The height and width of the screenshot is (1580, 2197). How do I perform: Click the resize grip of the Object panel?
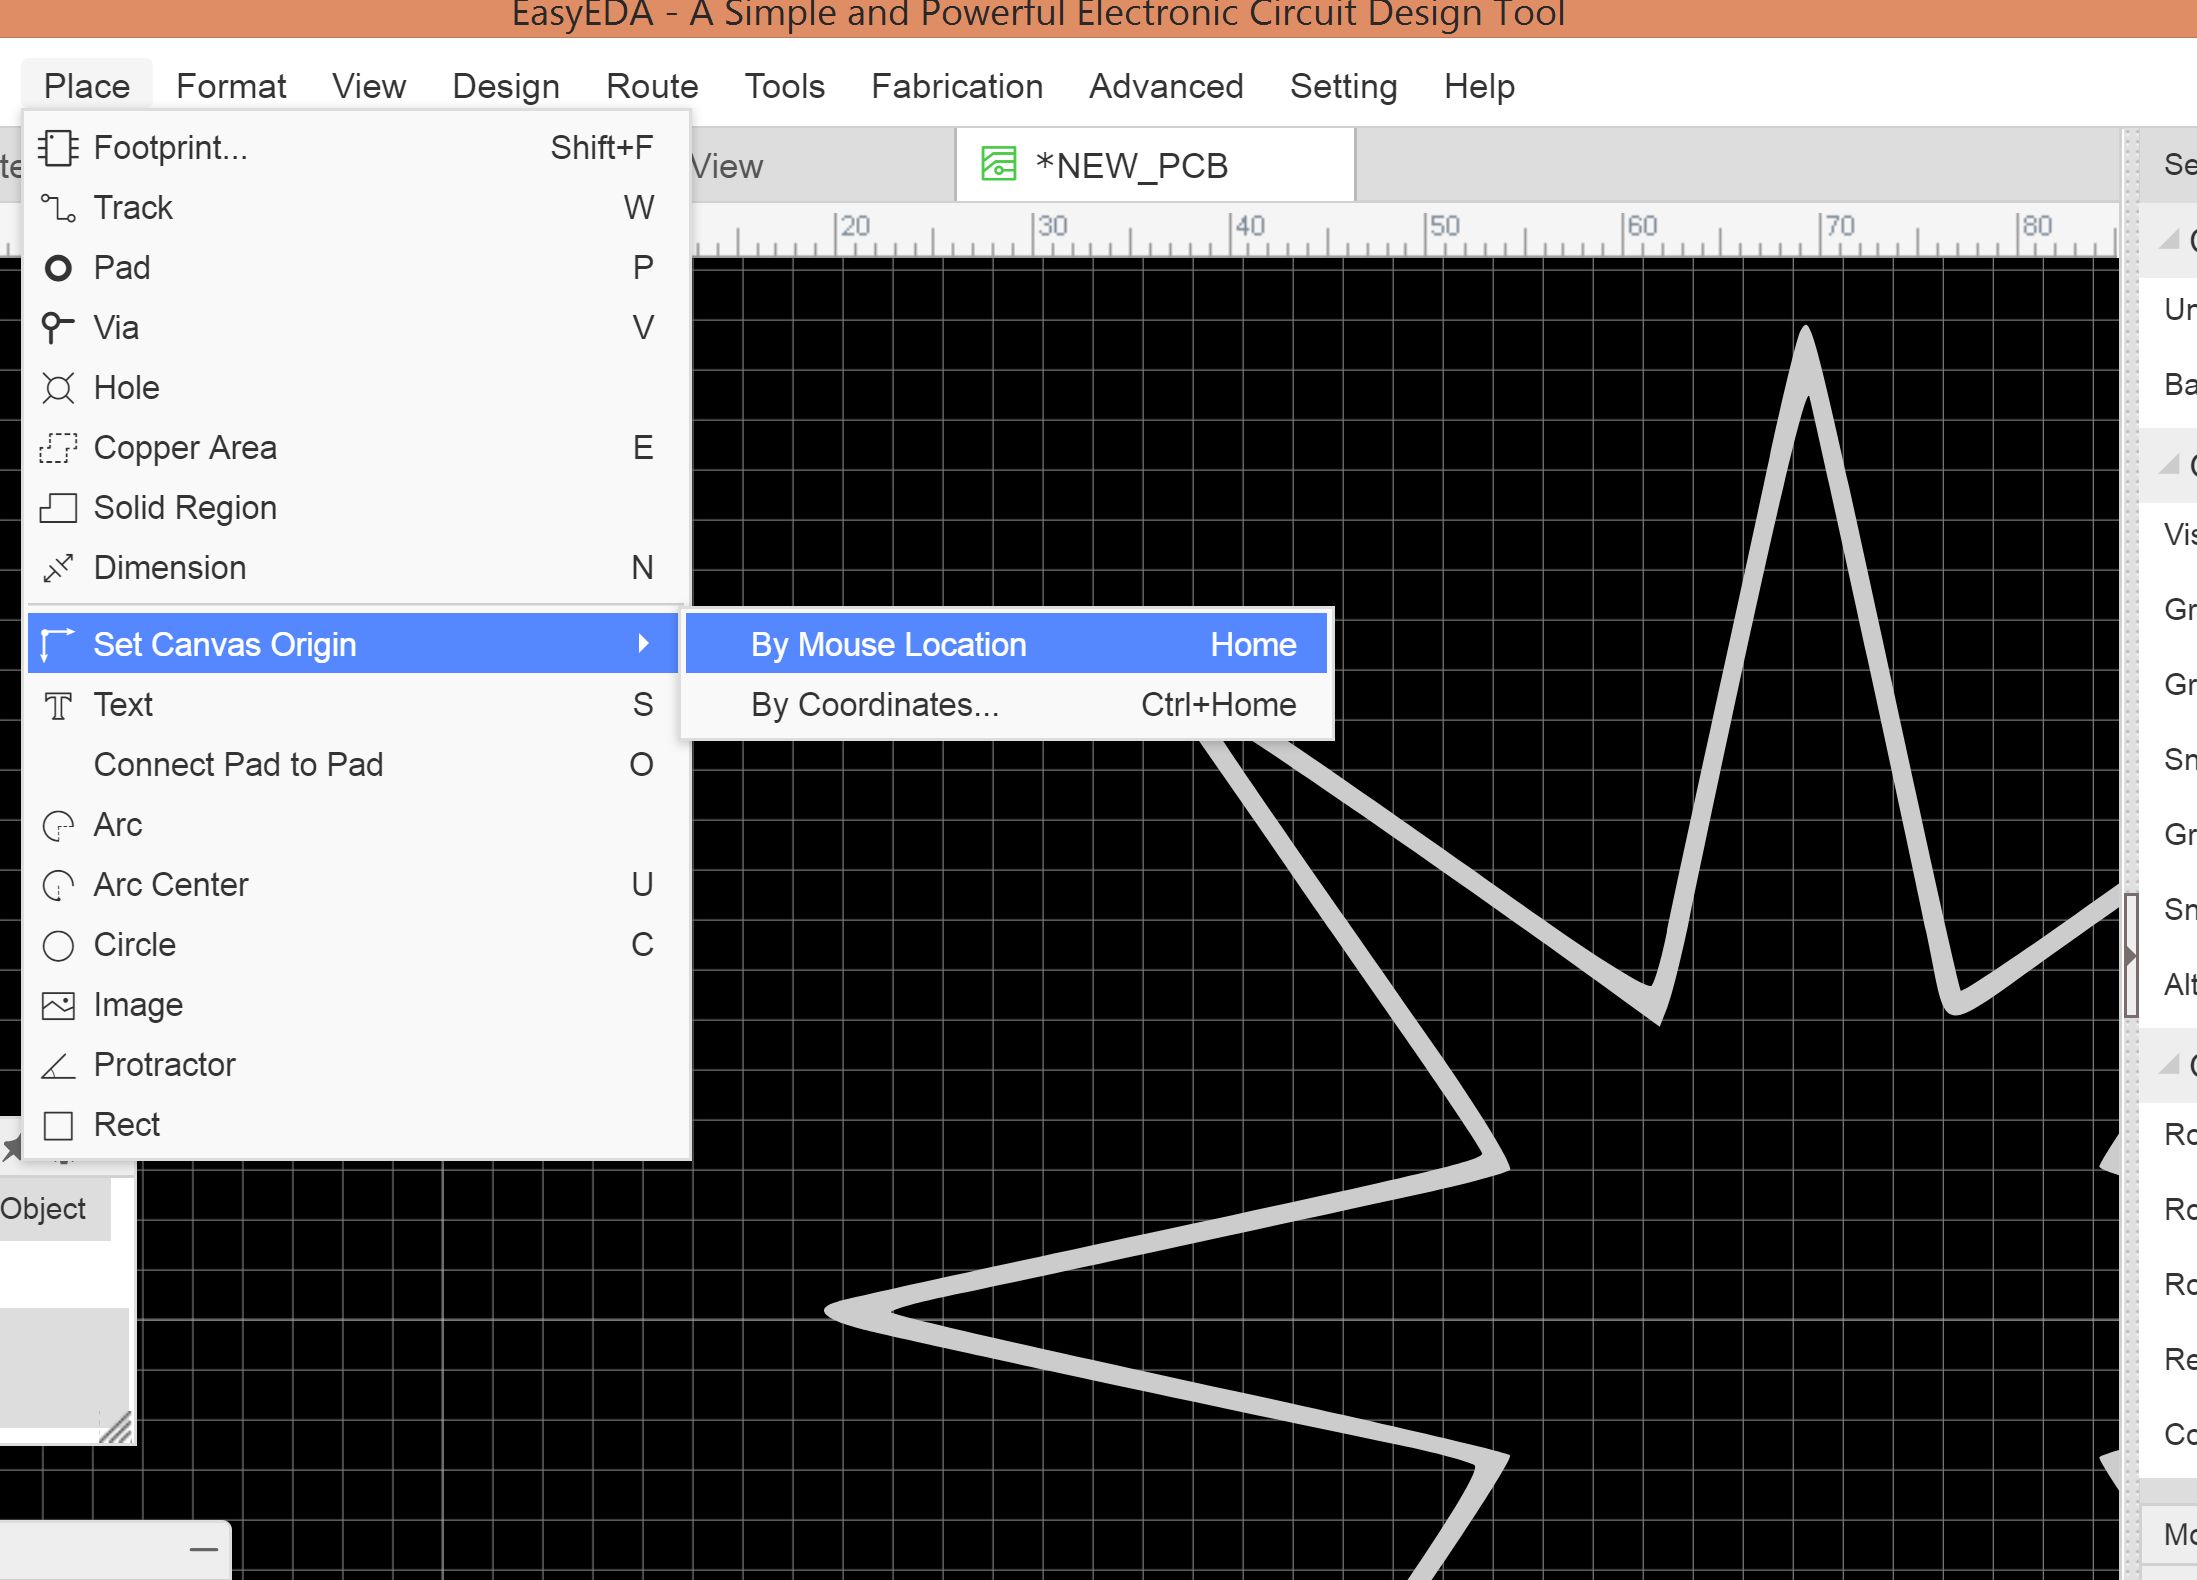click(116, 1426)
